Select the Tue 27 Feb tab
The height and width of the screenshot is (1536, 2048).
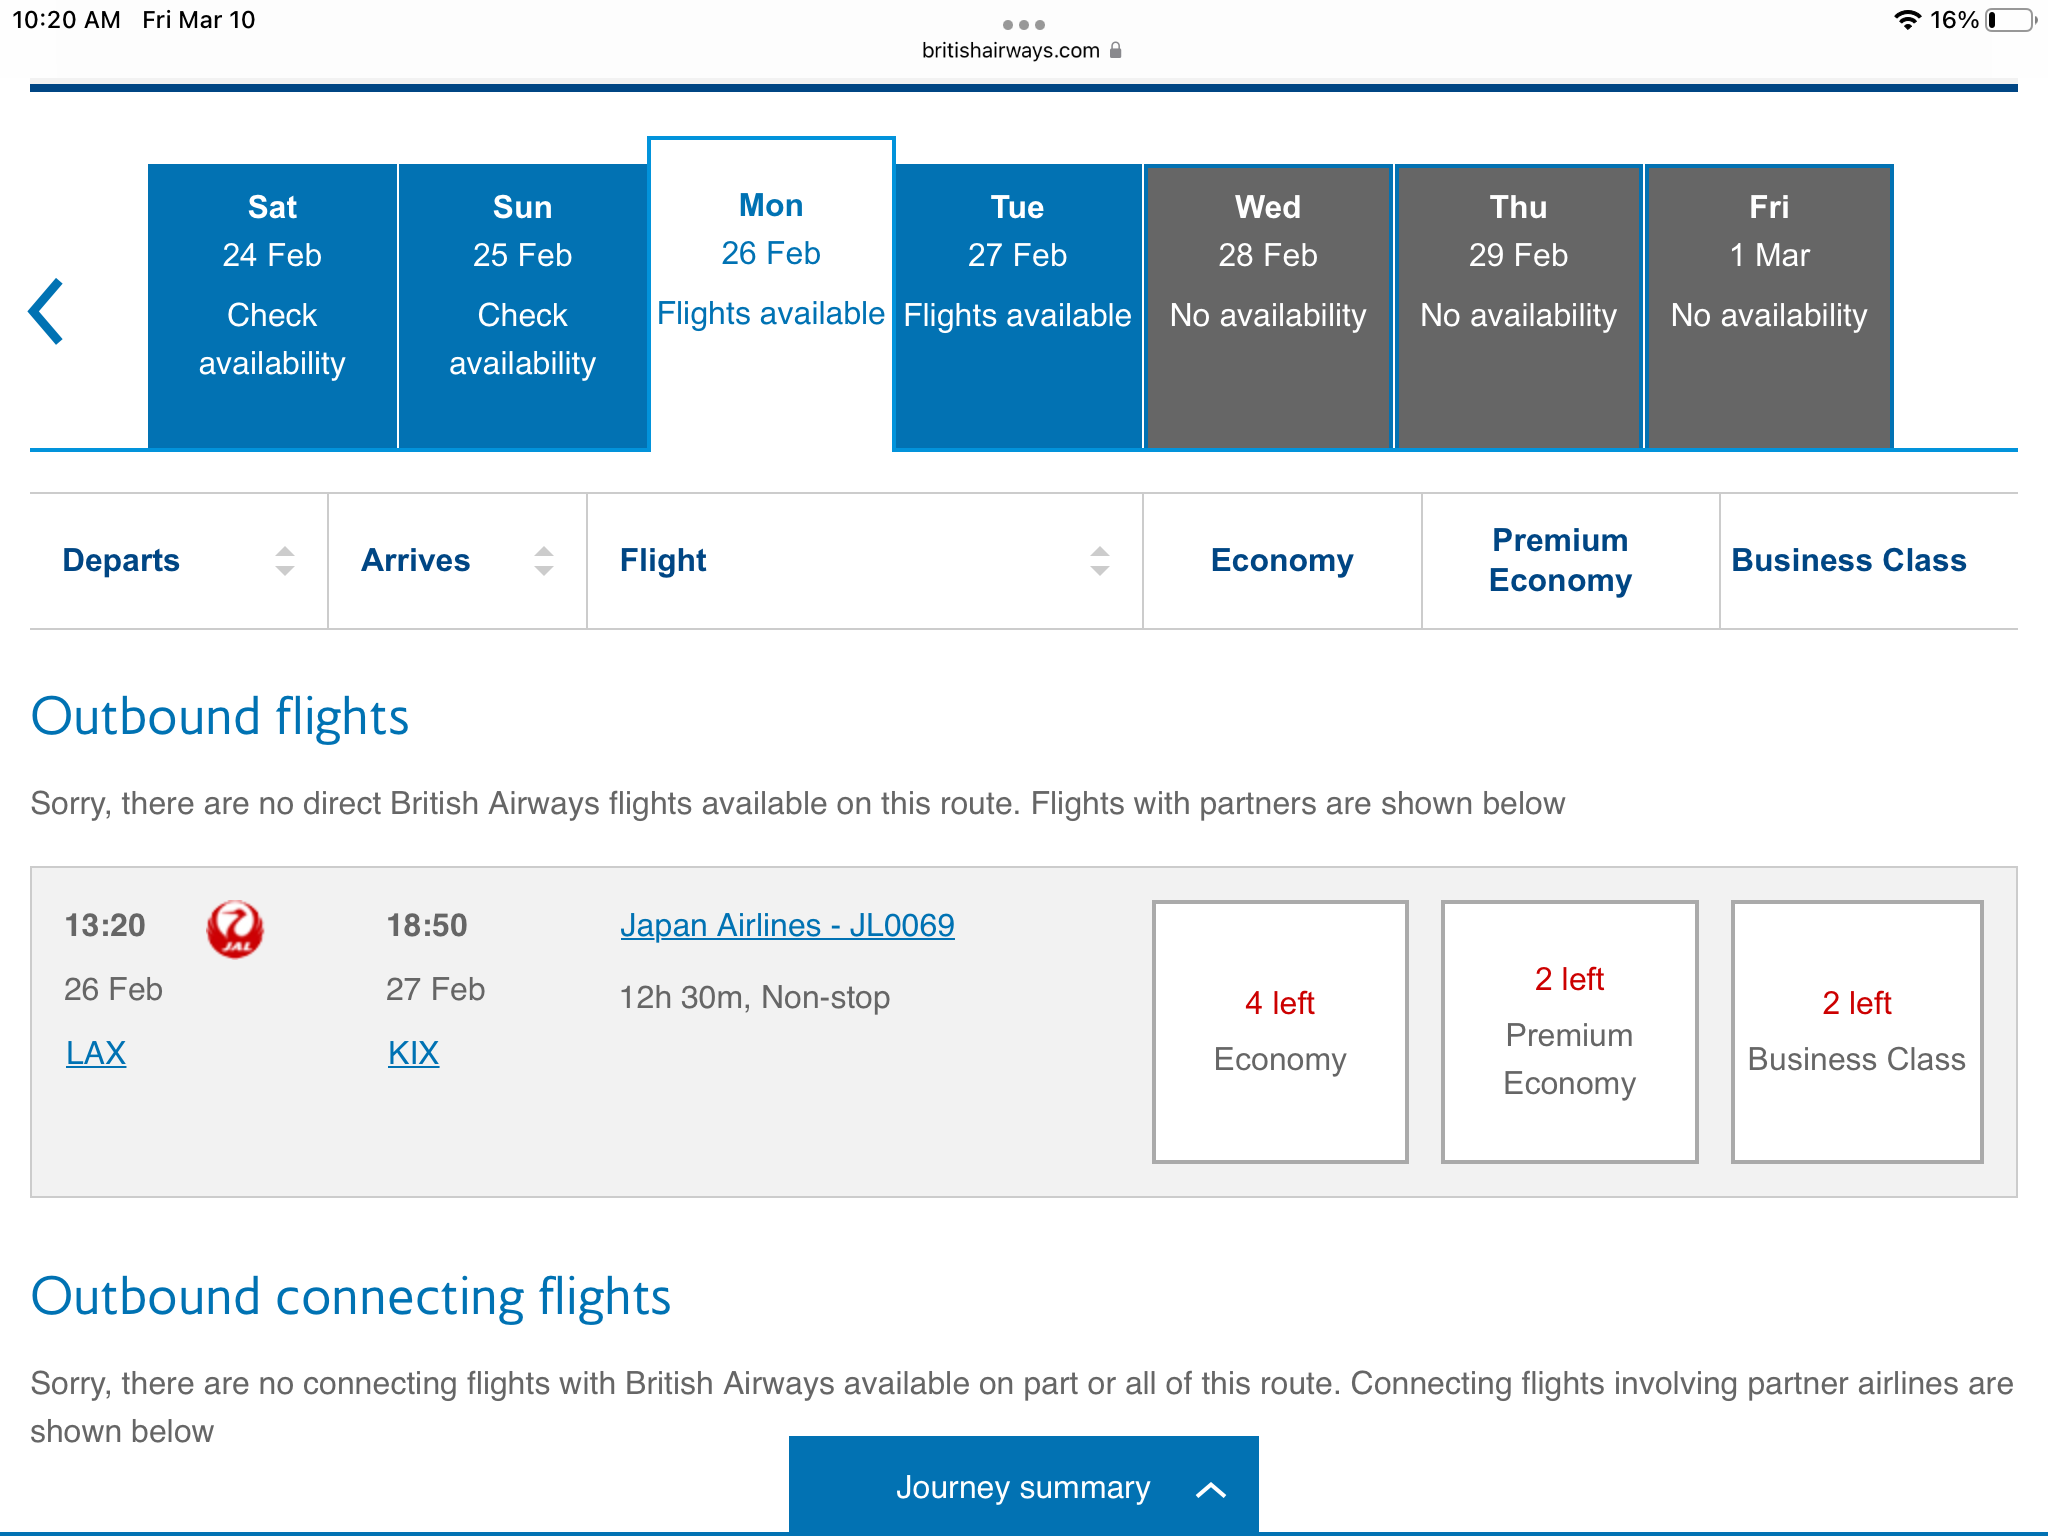click(1018, 306)
